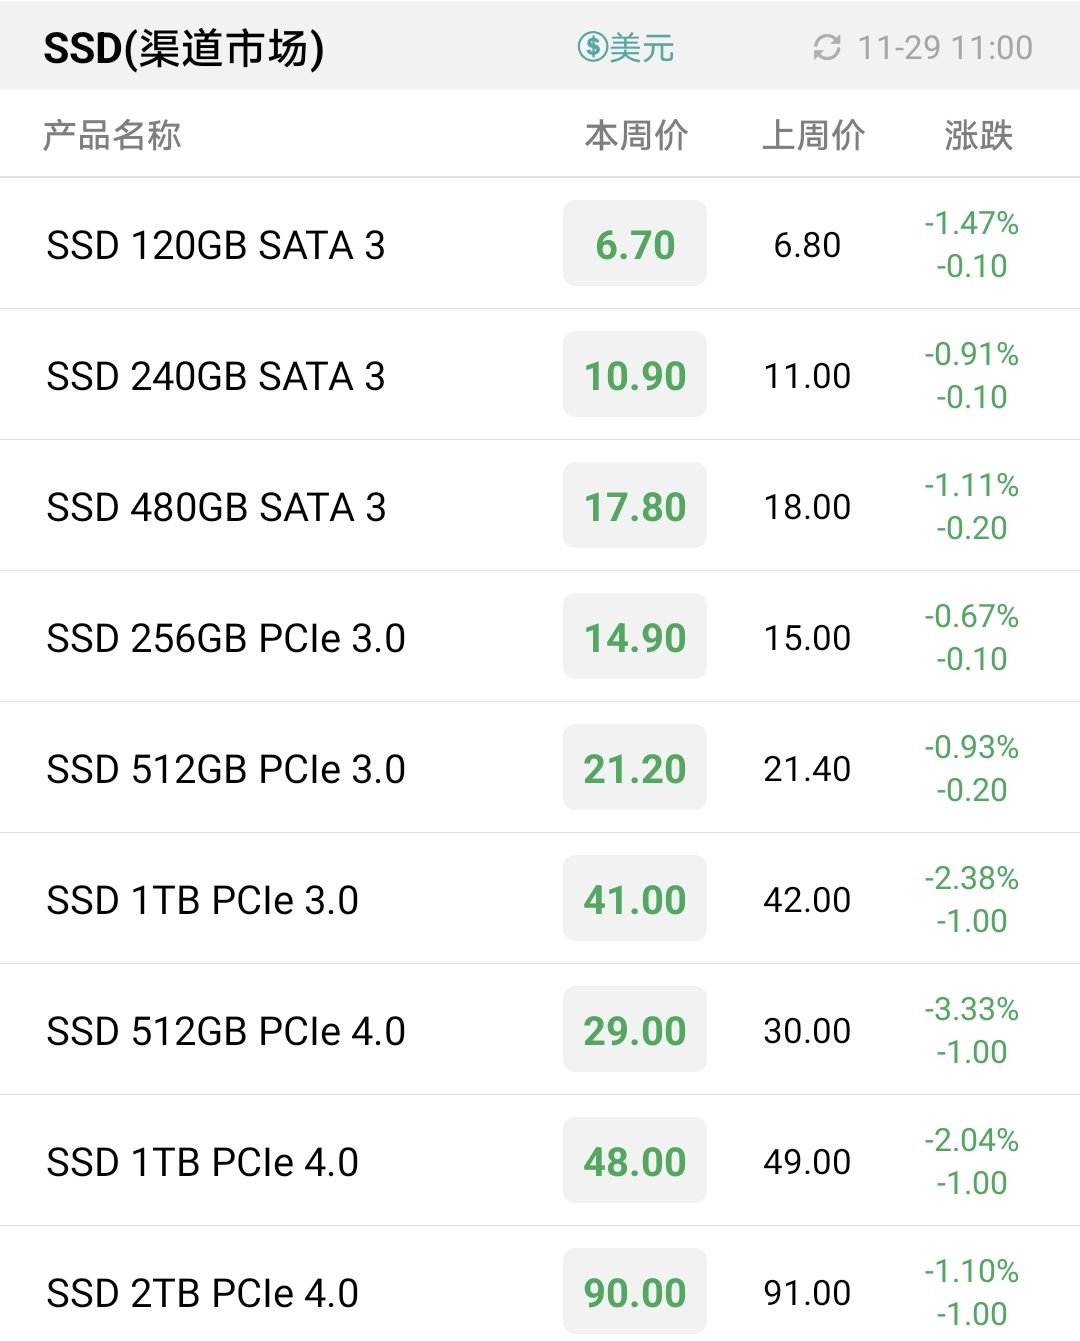1080x1341 pixels.
Task: Tap the refresh icon beside 11-29 11:00
Action: (827, 47)
